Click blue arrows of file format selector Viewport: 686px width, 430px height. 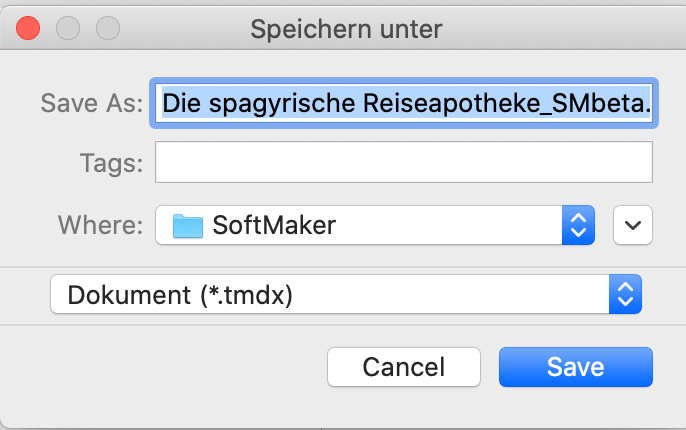point(625,294)
